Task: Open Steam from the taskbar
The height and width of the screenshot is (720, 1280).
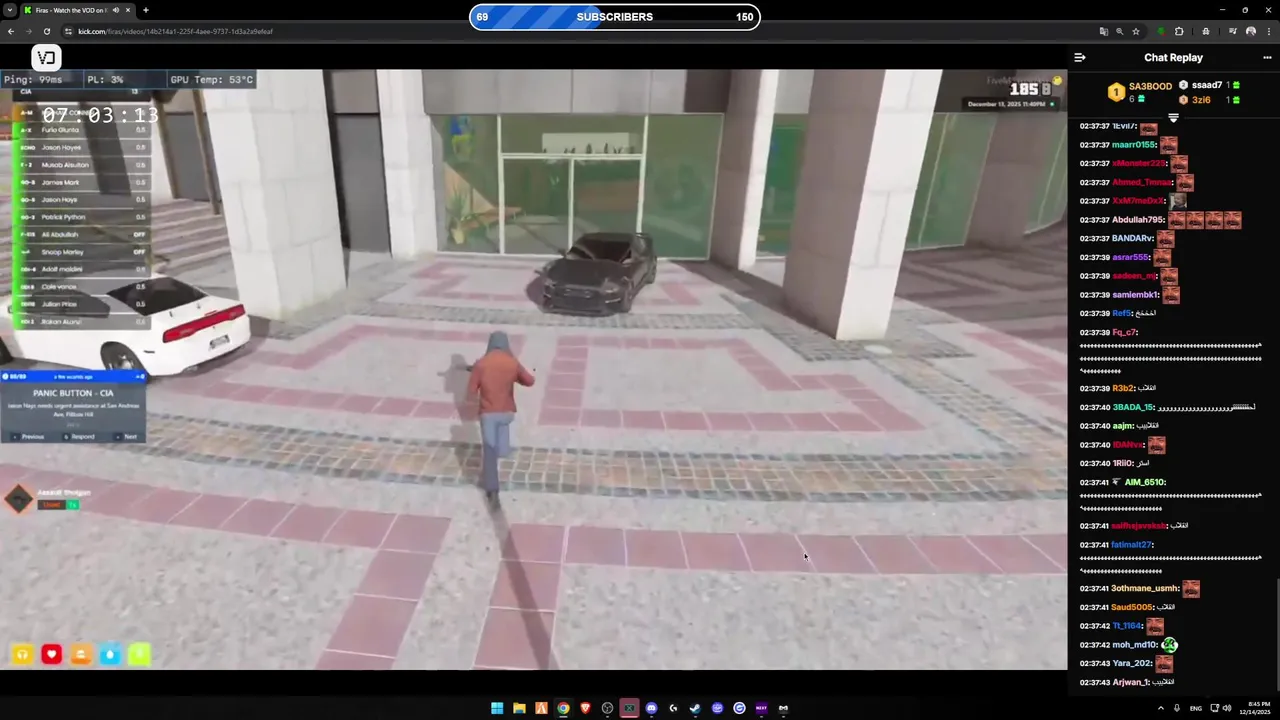Action: [695, 708]
